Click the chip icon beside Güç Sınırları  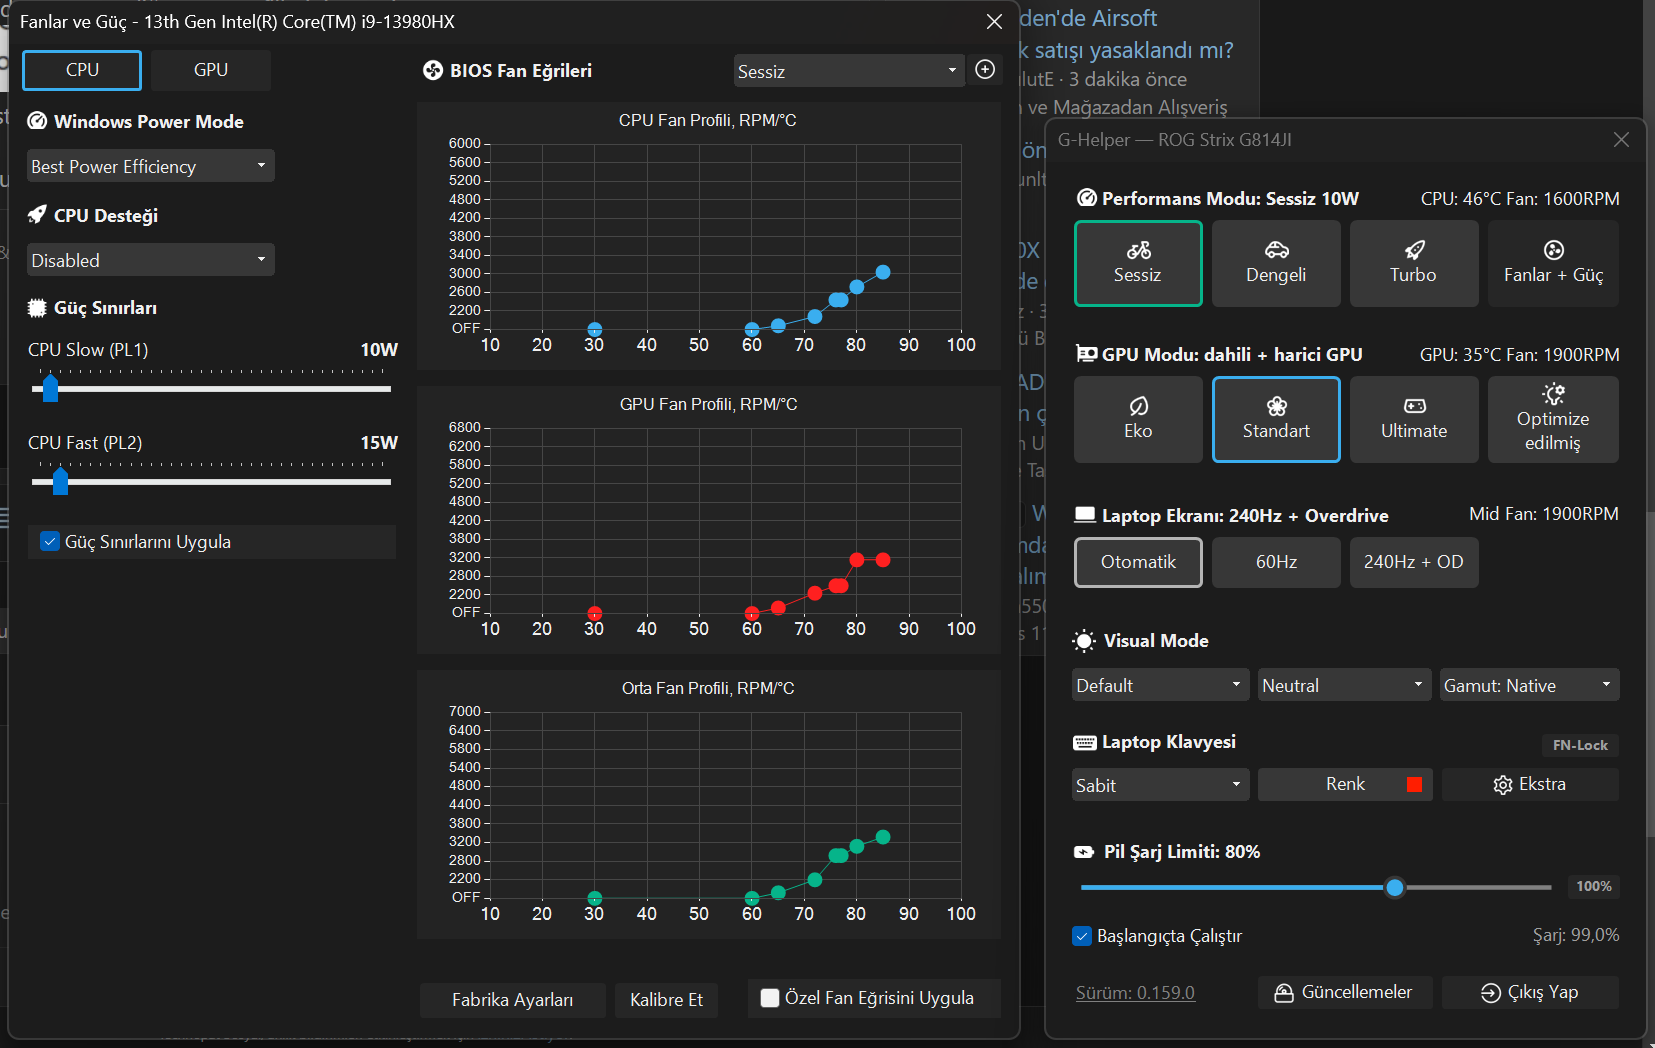tap(37, 308)
